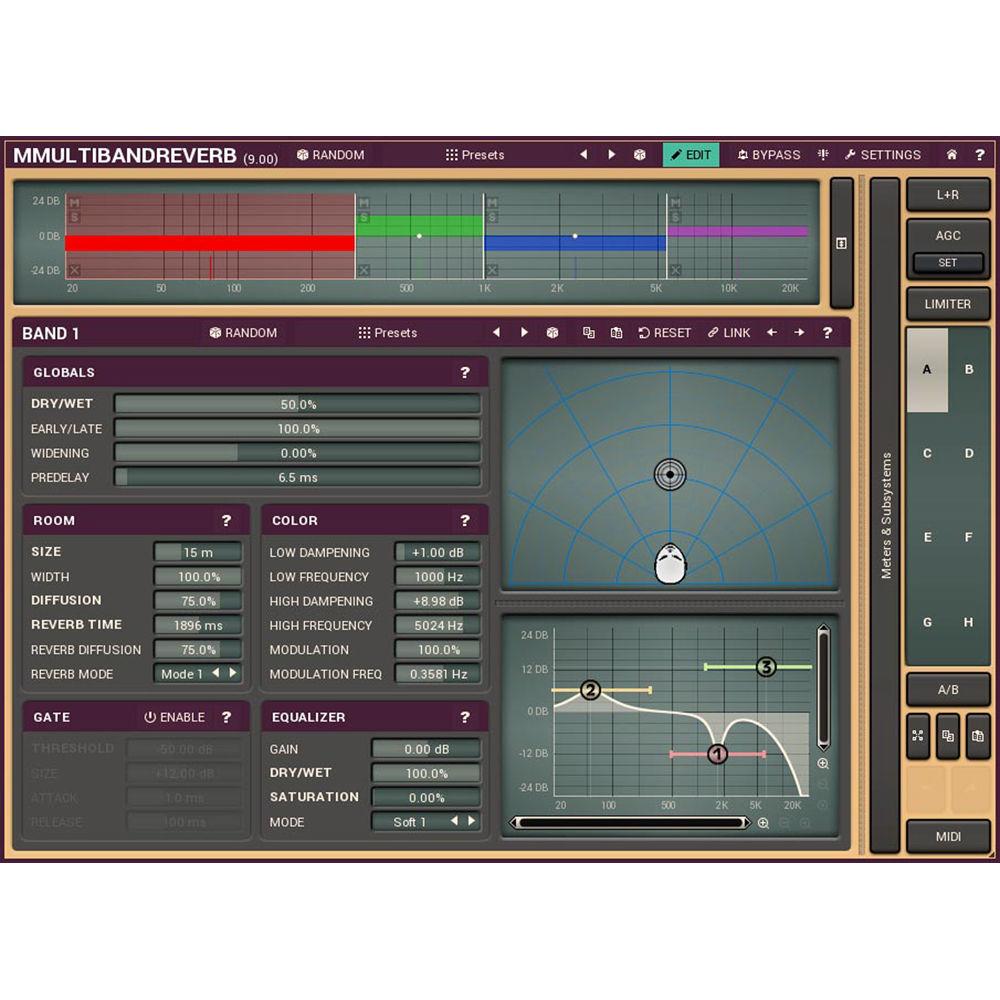Click the Copy icon in the Band 1 toolbar
This screenshot has width=1000, height=1000.
pos(588,333)
